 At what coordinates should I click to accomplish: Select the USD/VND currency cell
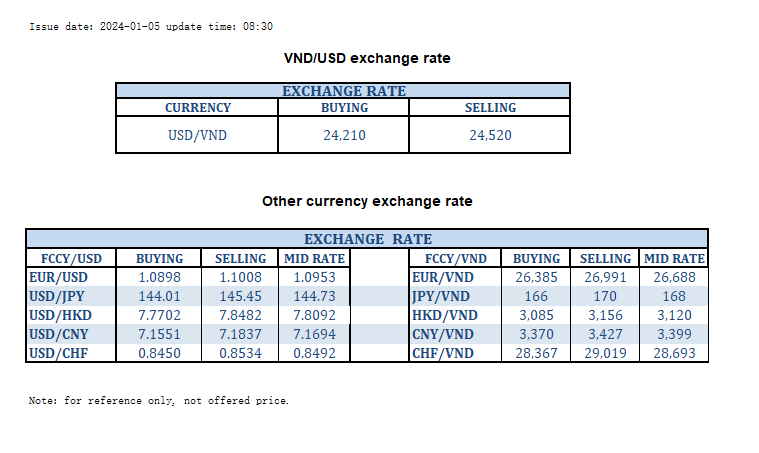pyautogui.click(x=197, y=135)
